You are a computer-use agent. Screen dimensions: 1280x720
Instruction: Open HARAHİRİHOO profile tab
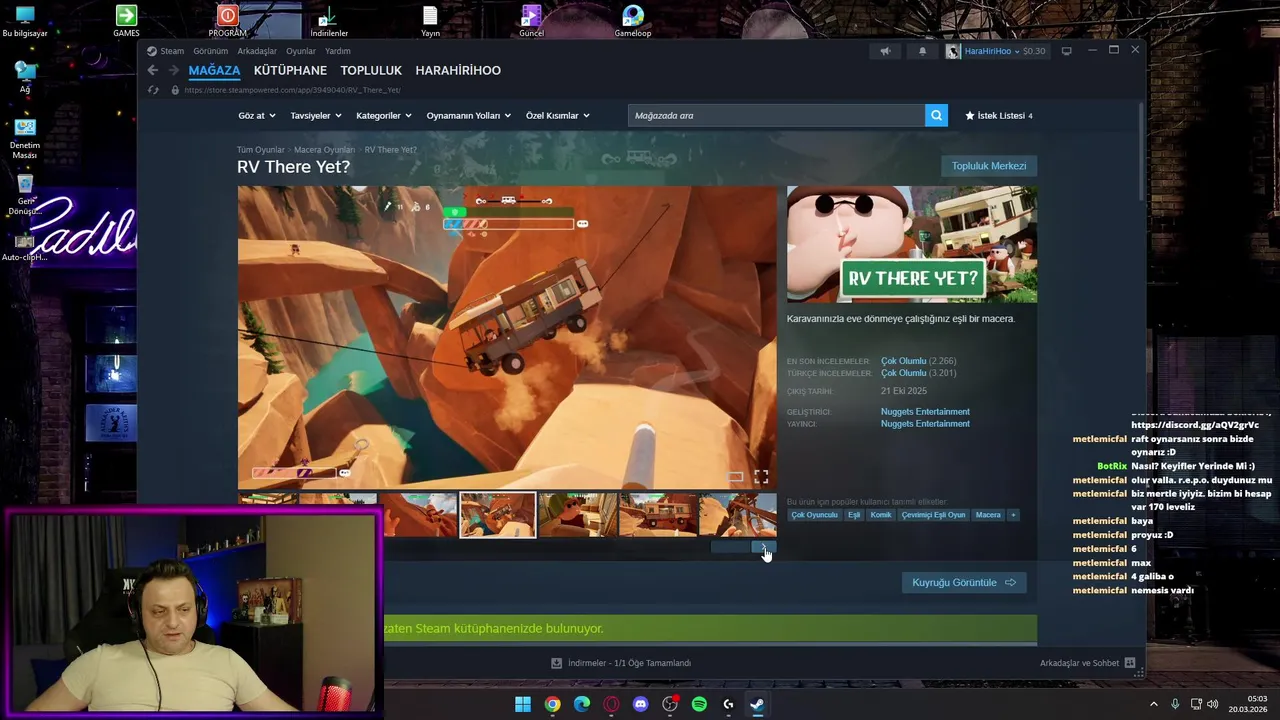coord(458,70)
